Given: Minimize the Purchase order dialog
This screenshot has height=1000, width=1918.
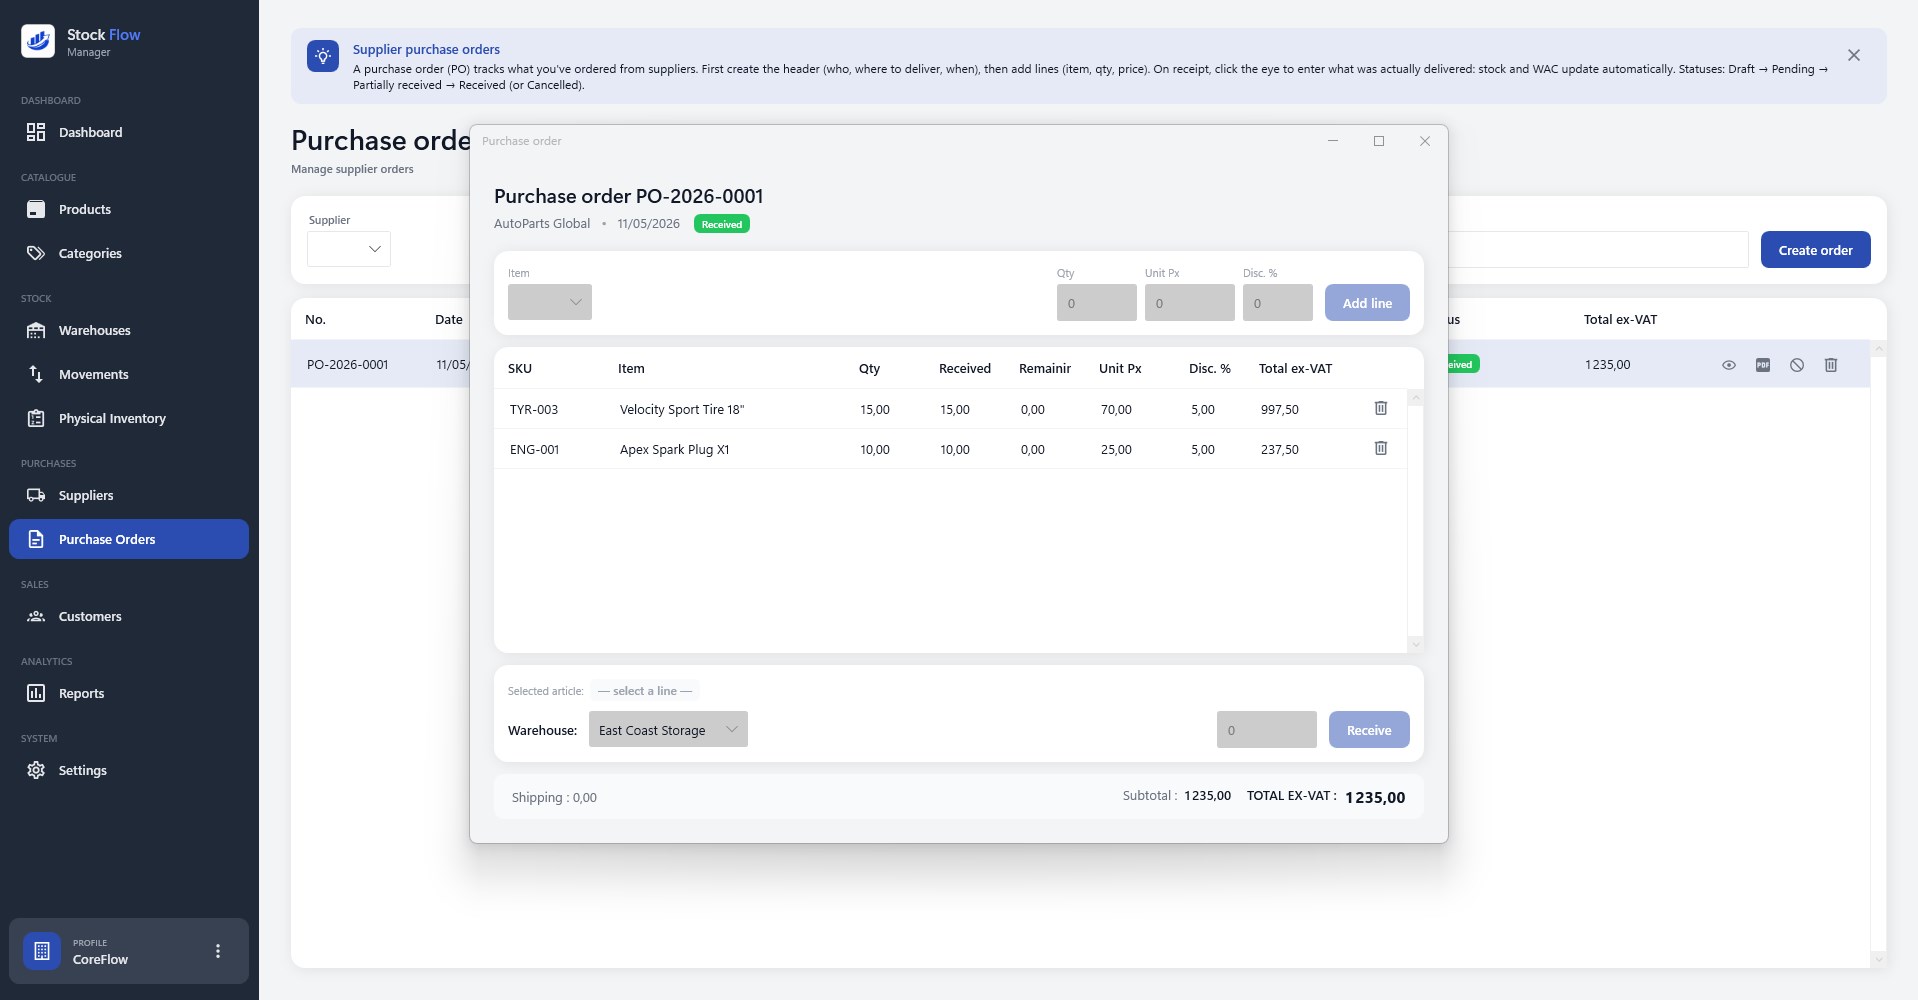Looking at the screenshot, I should pos(1333,141).
